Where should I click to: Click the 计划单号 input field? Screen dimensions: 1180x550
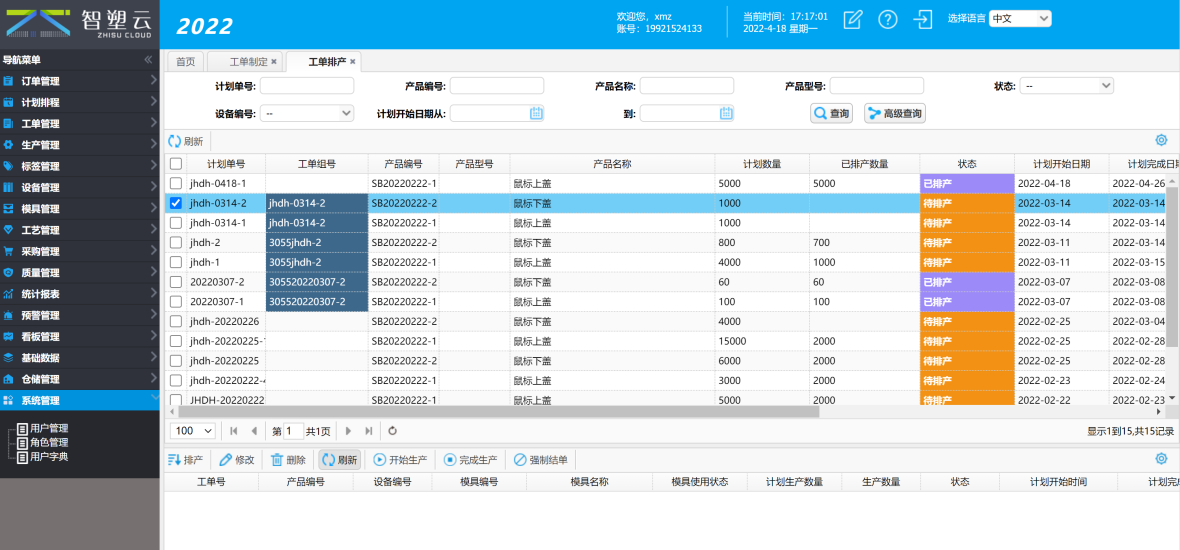coord(306,87)
